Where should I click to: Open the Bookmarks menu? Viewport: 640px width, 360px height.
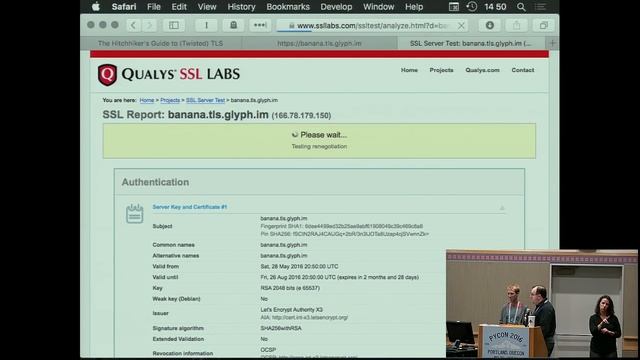(288, 7)
